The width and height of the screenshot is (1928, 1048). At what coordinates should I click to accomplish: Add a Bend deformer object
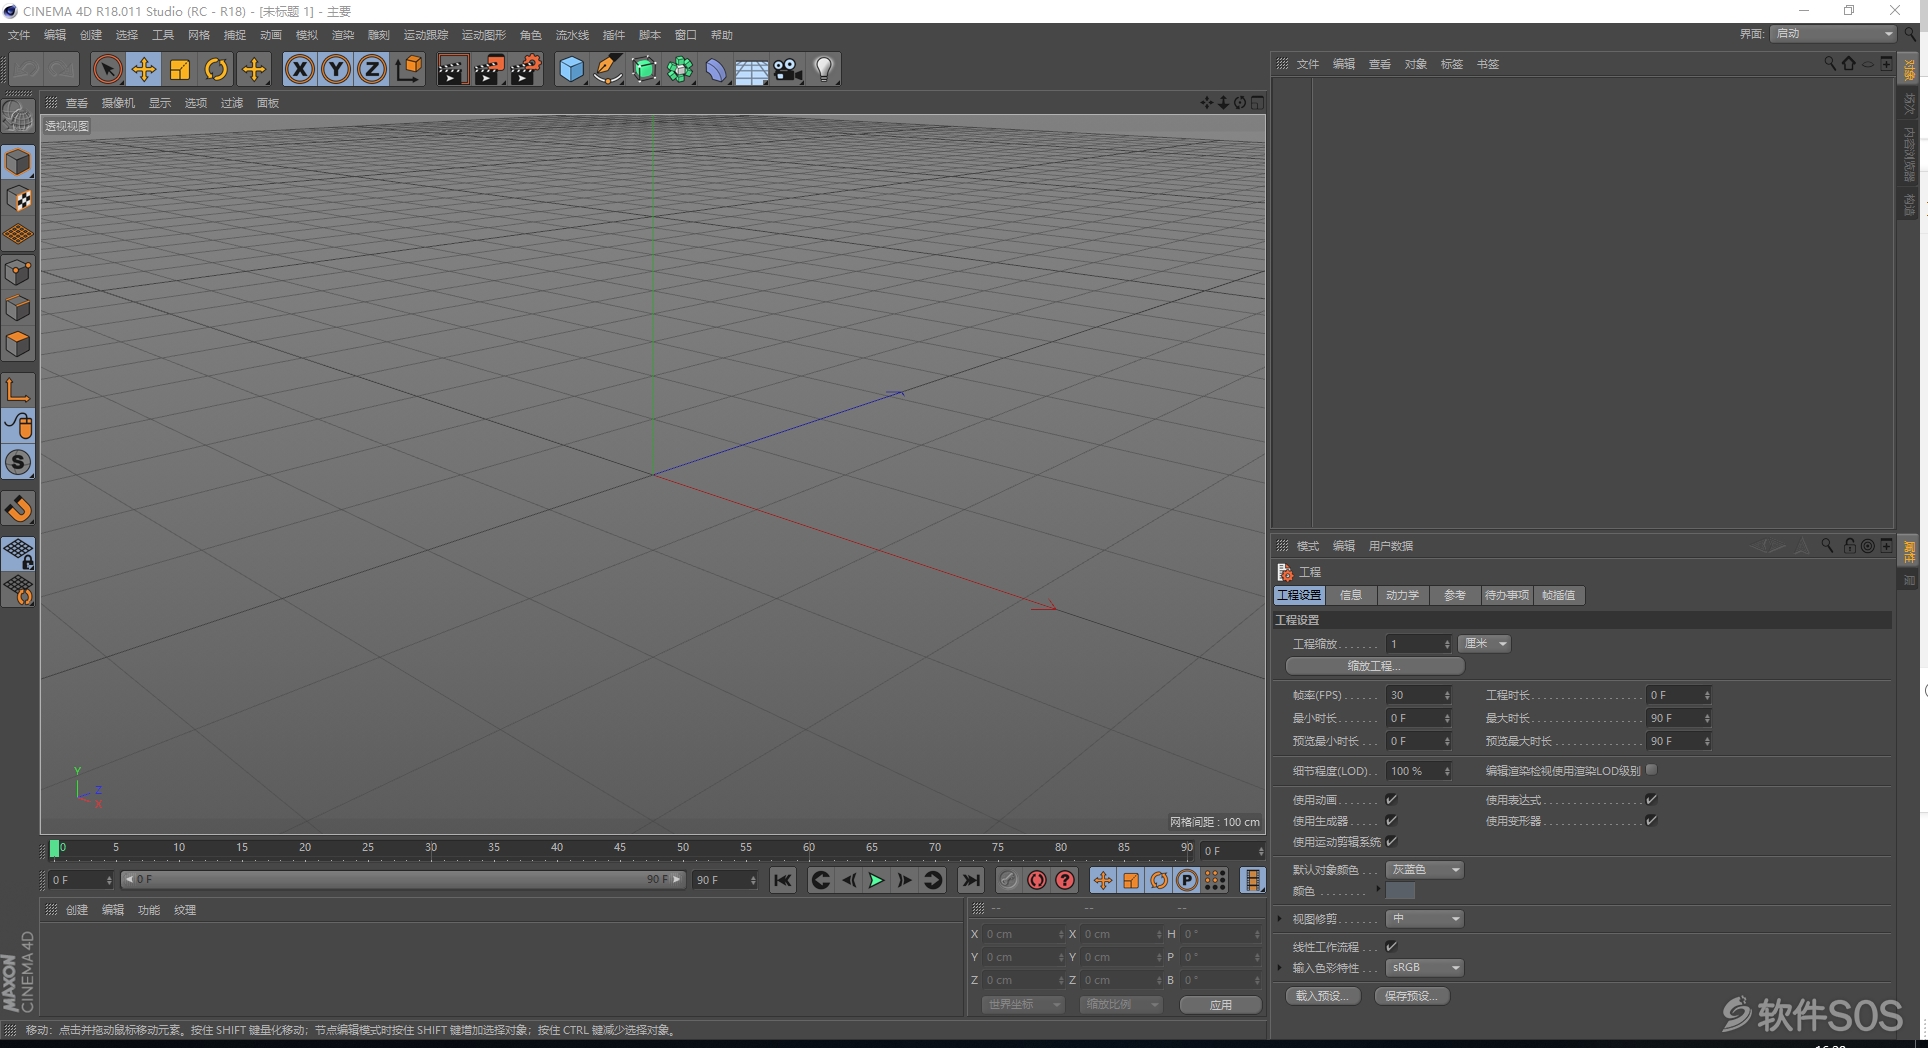pyautogui.click(x=716, y=69)
